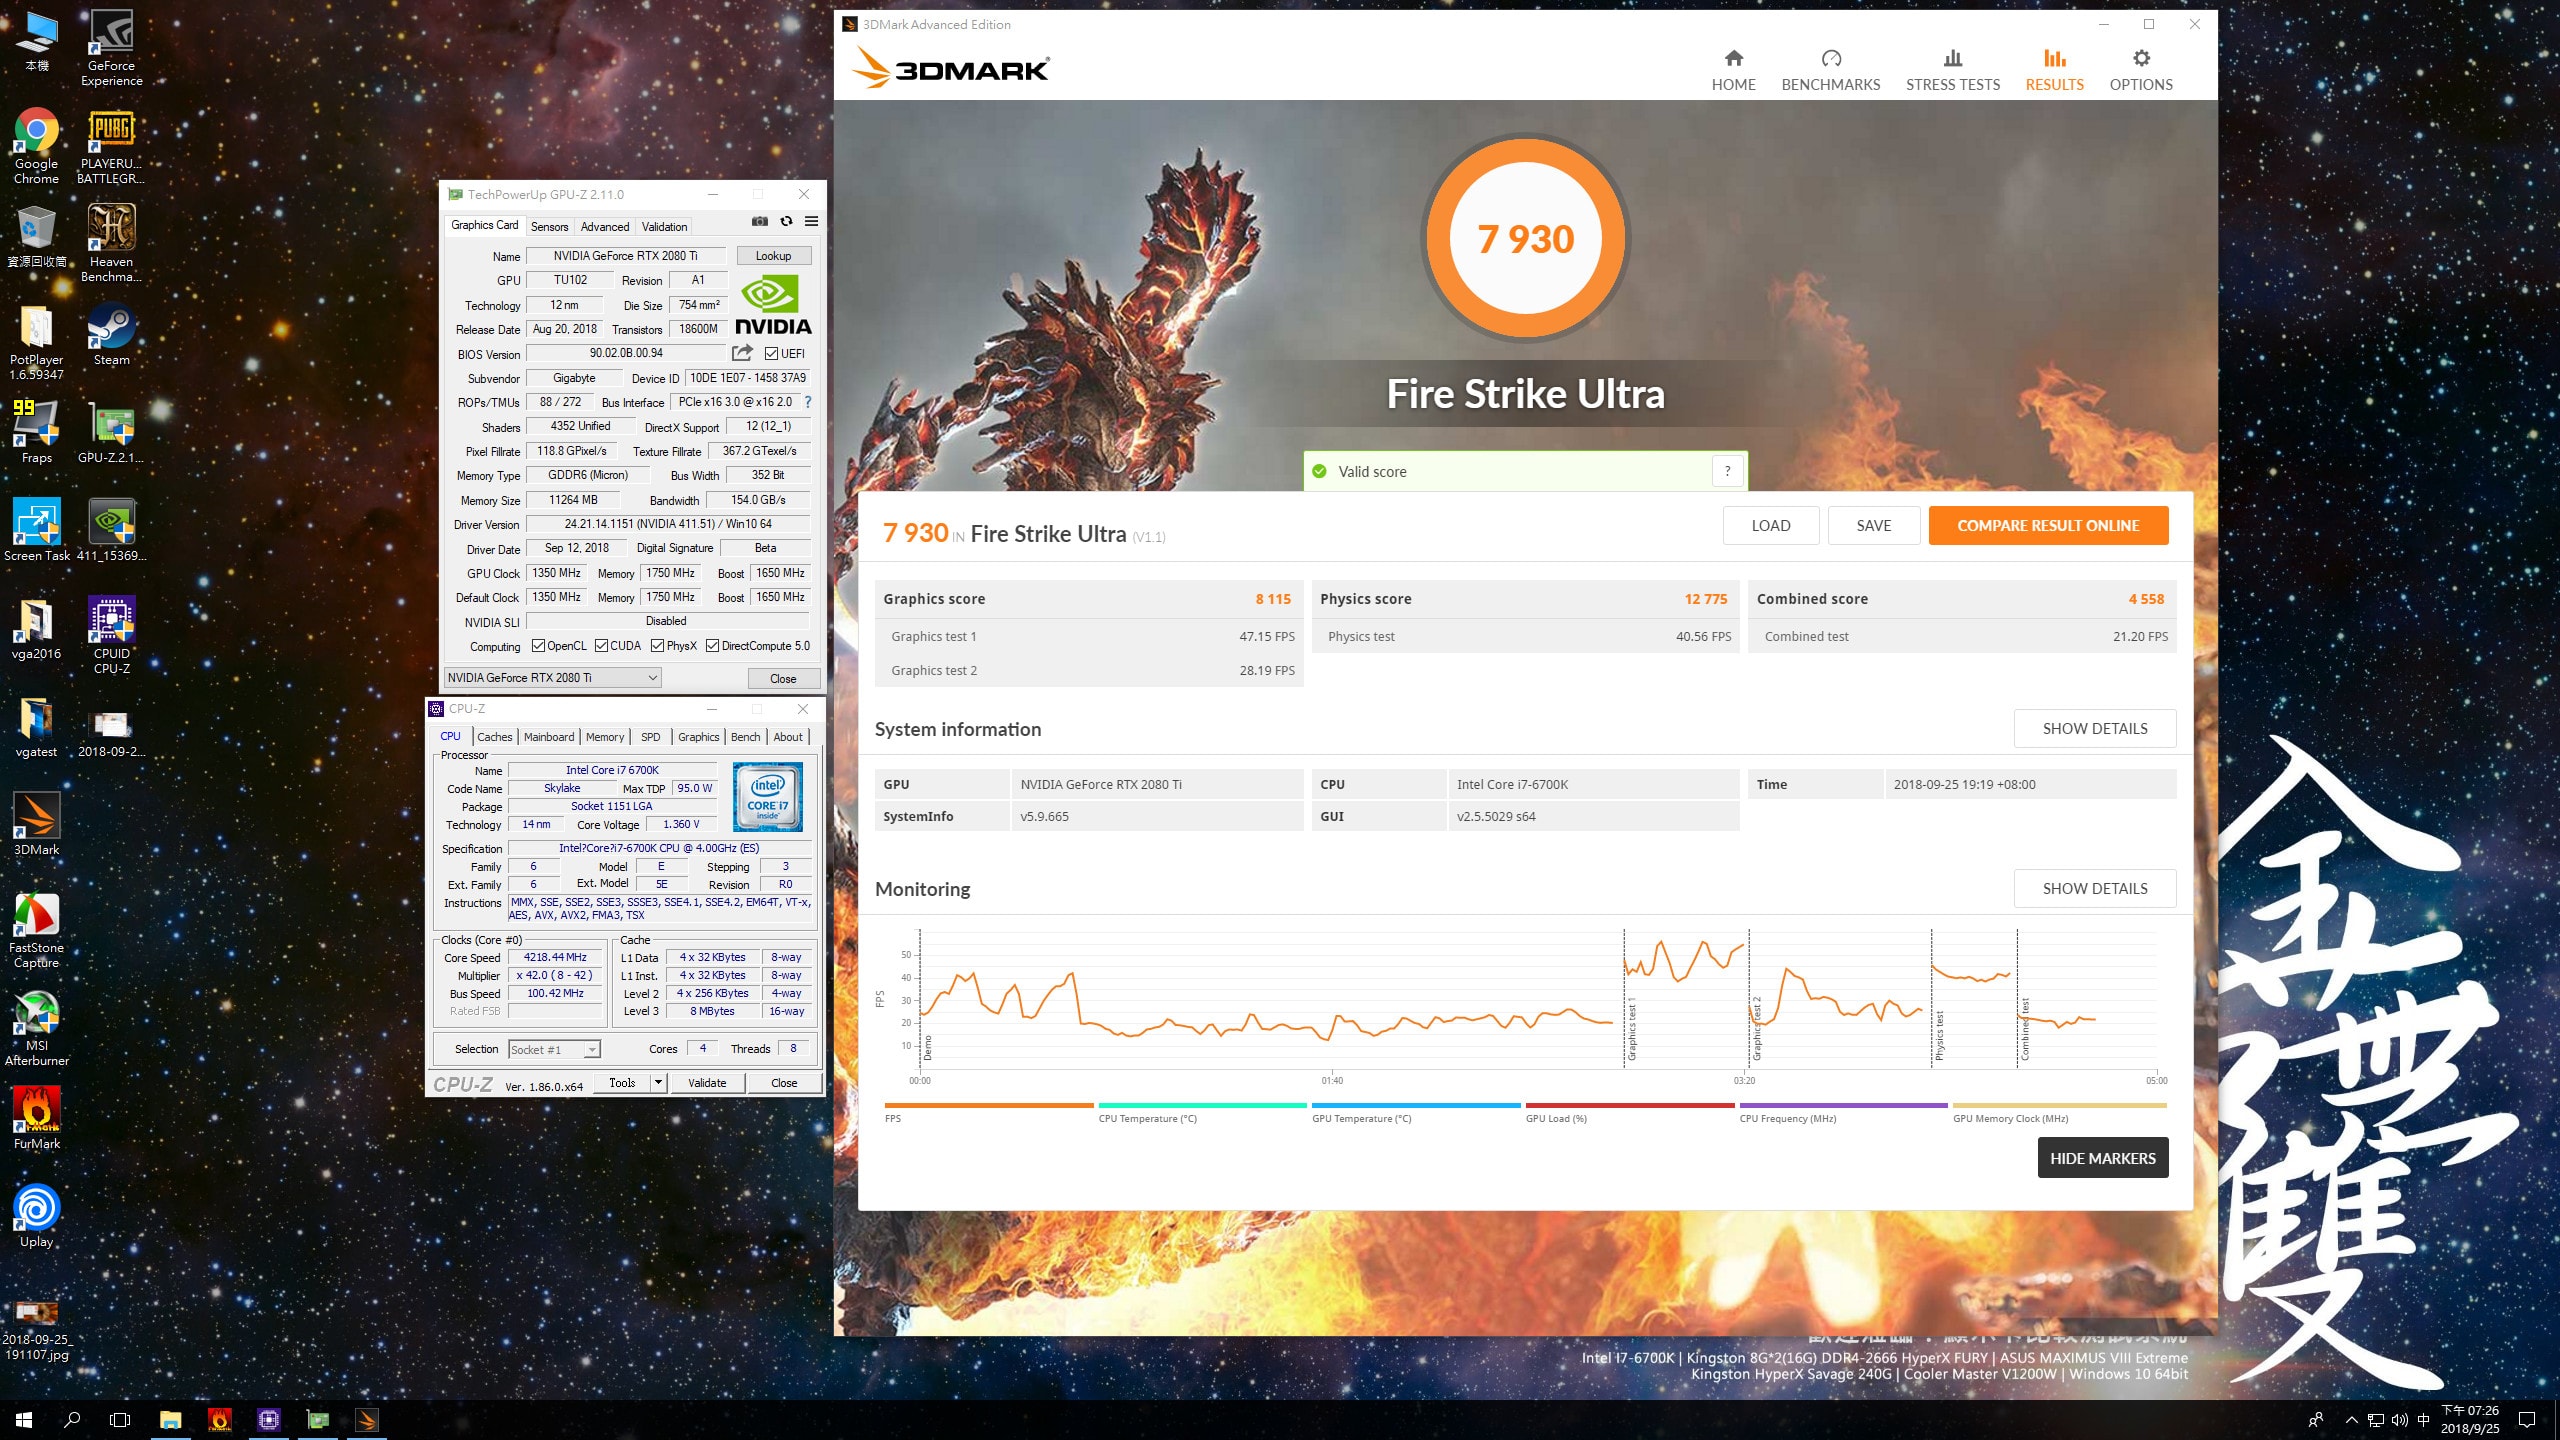Click SAVE result button
The height and width of the screenshot is (1440, 2560).
pyautogui.click(x=1873, y=525)
